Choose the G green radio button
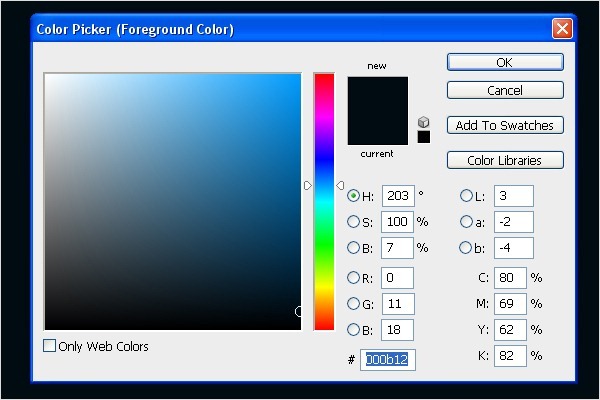 coord(353,303)
